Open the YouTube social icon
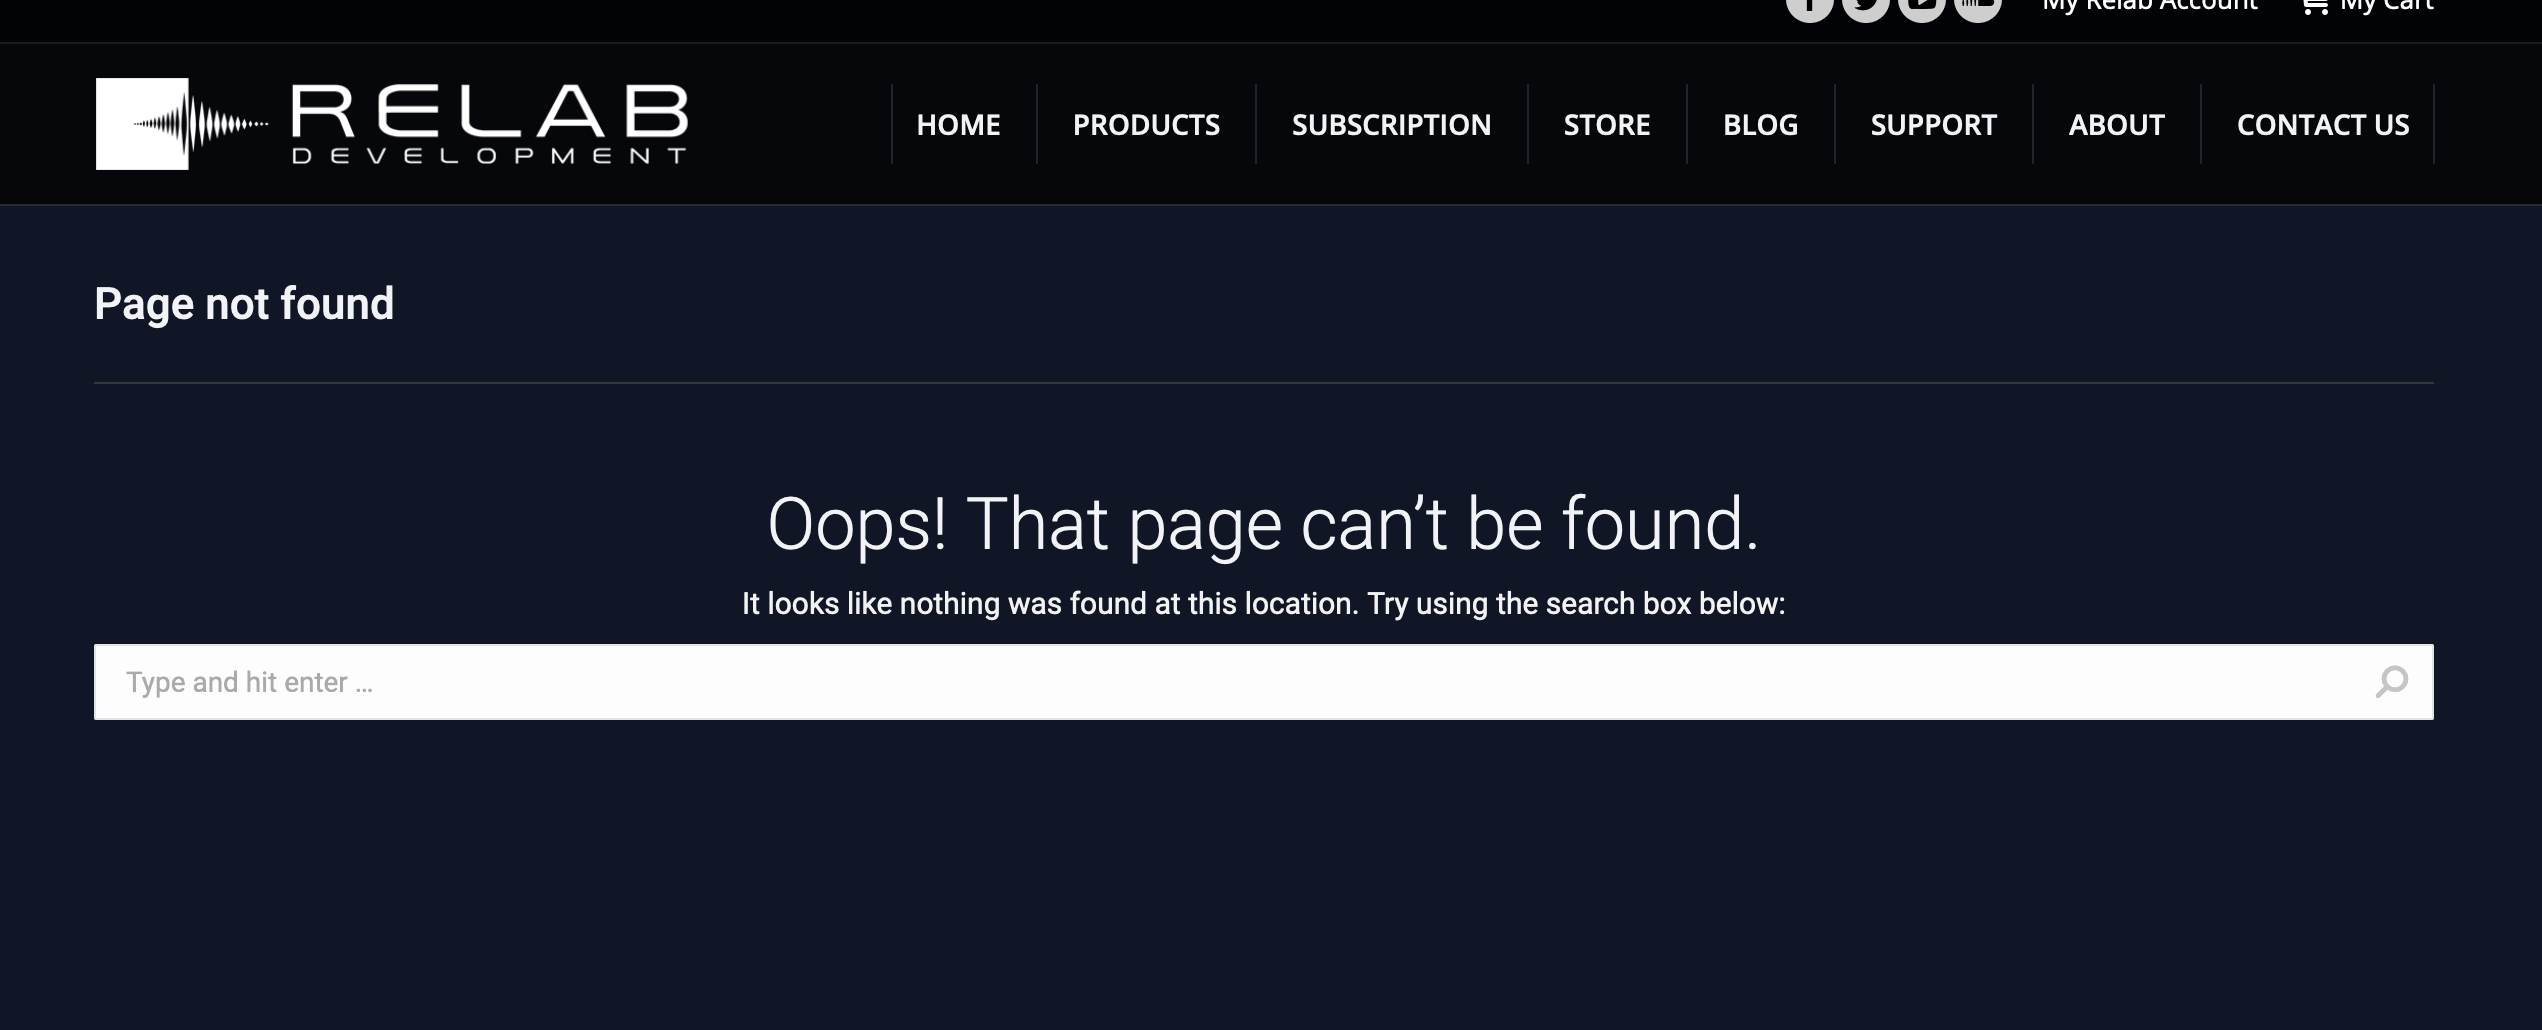 tap(1921, 7)
